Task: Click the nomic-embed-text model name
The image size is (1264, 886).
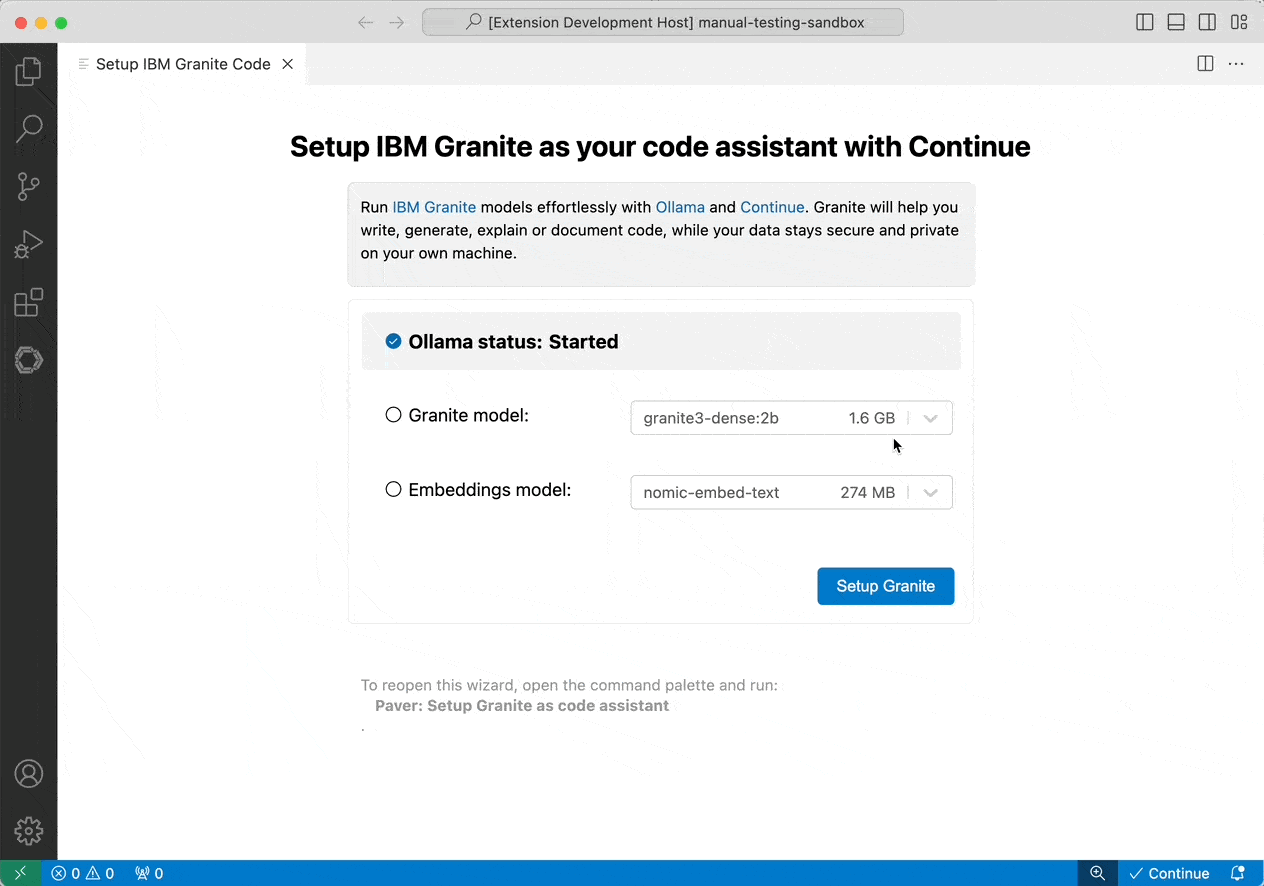Action: tap(711, 492)
